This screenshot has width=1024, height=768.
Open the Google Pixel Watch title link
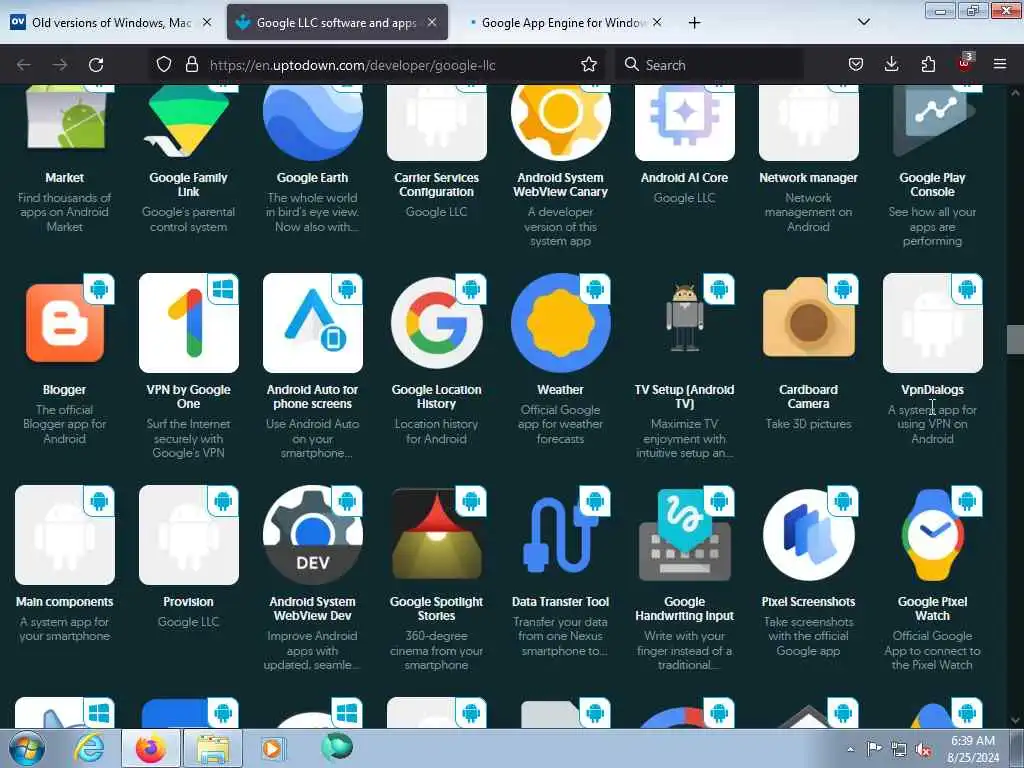(x=933, y=609)
